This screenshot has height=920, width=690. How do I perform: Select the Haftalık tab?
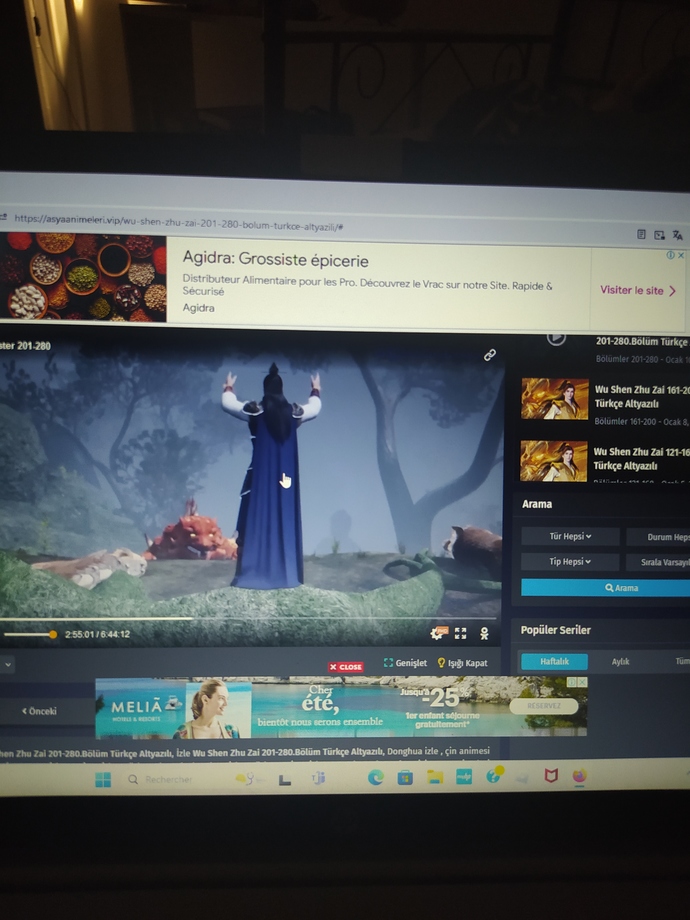click(x=554, y=661)
